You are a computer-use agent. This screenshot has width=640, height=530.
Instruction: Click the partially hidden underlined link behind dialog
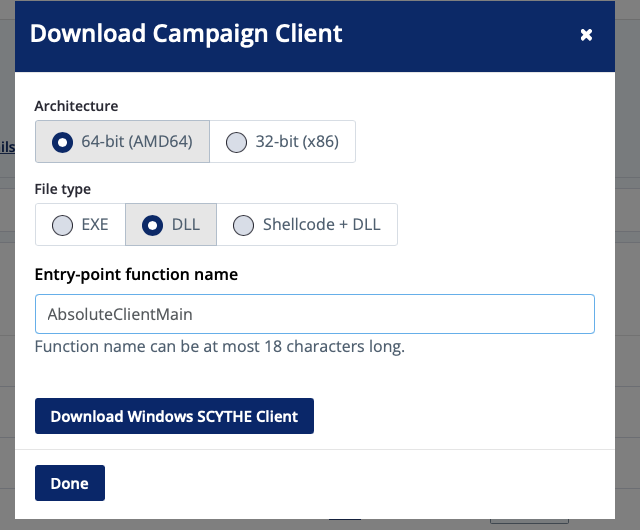coord(7,147)
